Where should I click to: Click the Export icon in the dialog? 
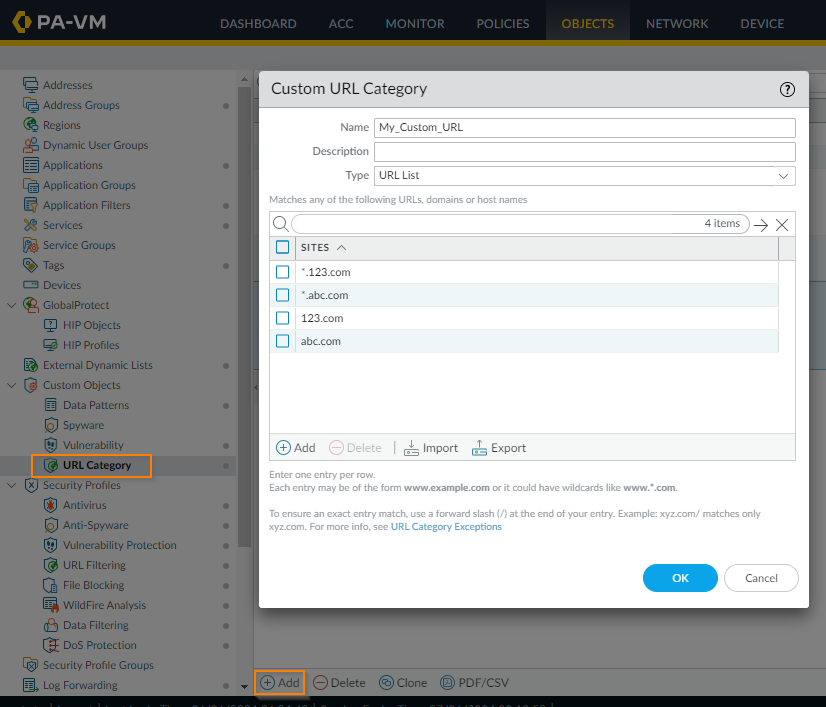pos(479,448)
